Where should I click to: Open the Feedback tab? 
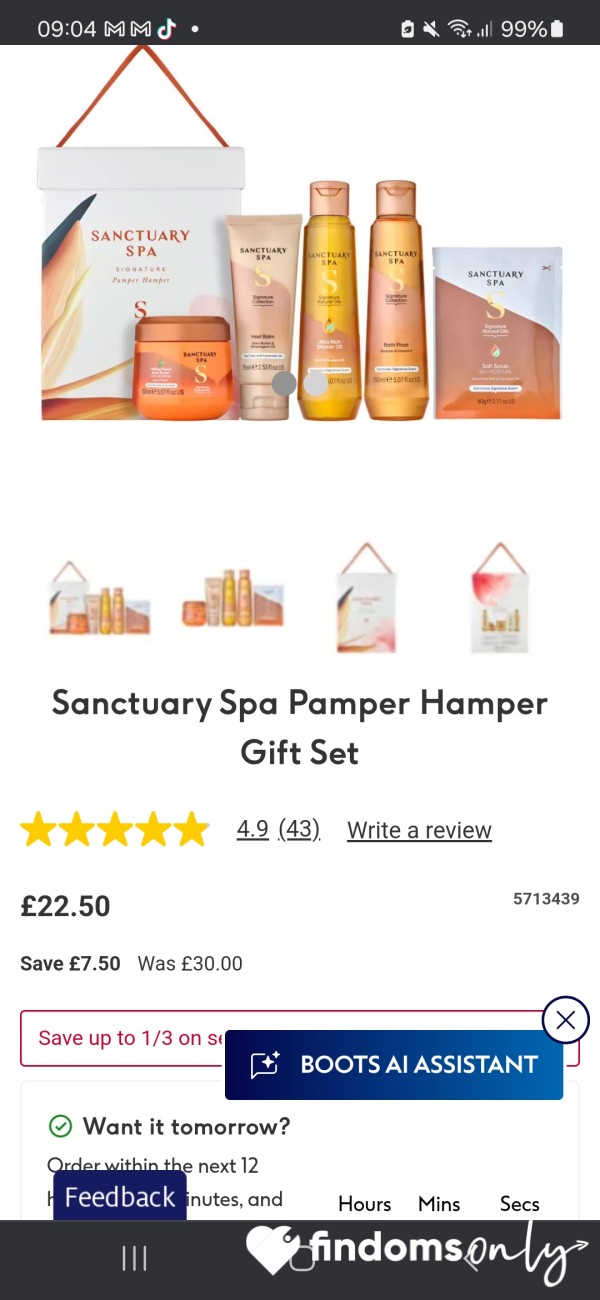pos(120,1197)
